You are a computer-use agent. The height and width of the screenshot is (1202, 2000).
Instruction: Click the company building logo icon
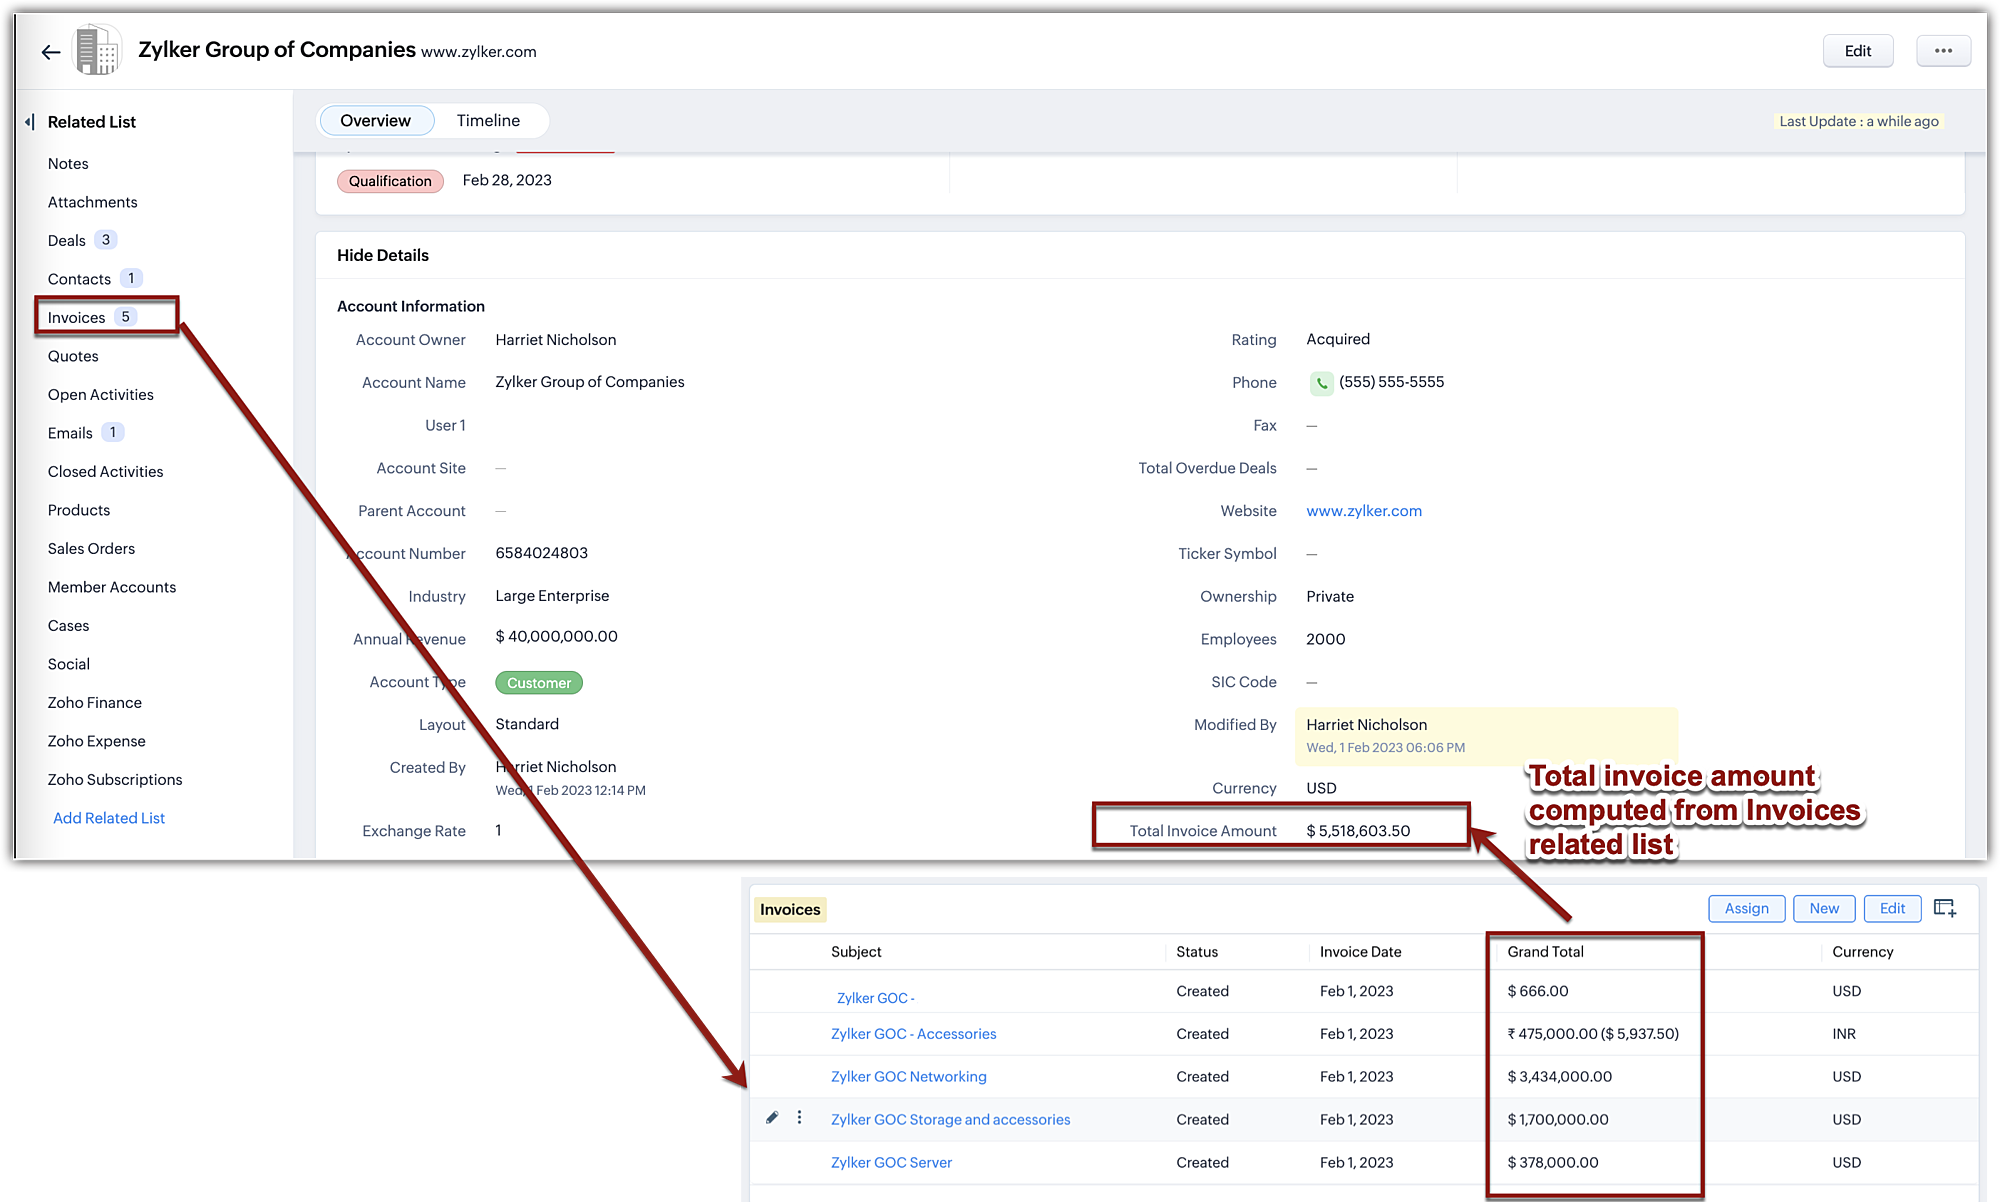tap(98, 51)
